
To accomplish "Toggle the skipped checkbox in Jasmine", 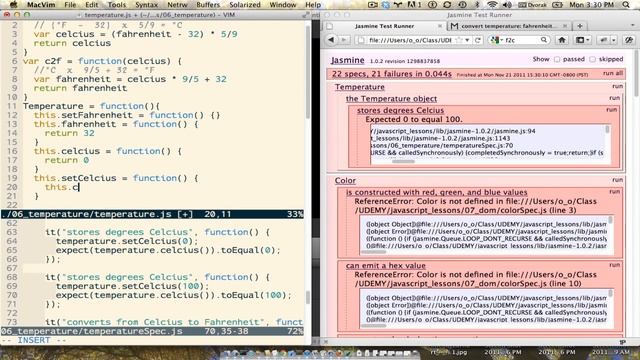I will (x=592, y=59).
